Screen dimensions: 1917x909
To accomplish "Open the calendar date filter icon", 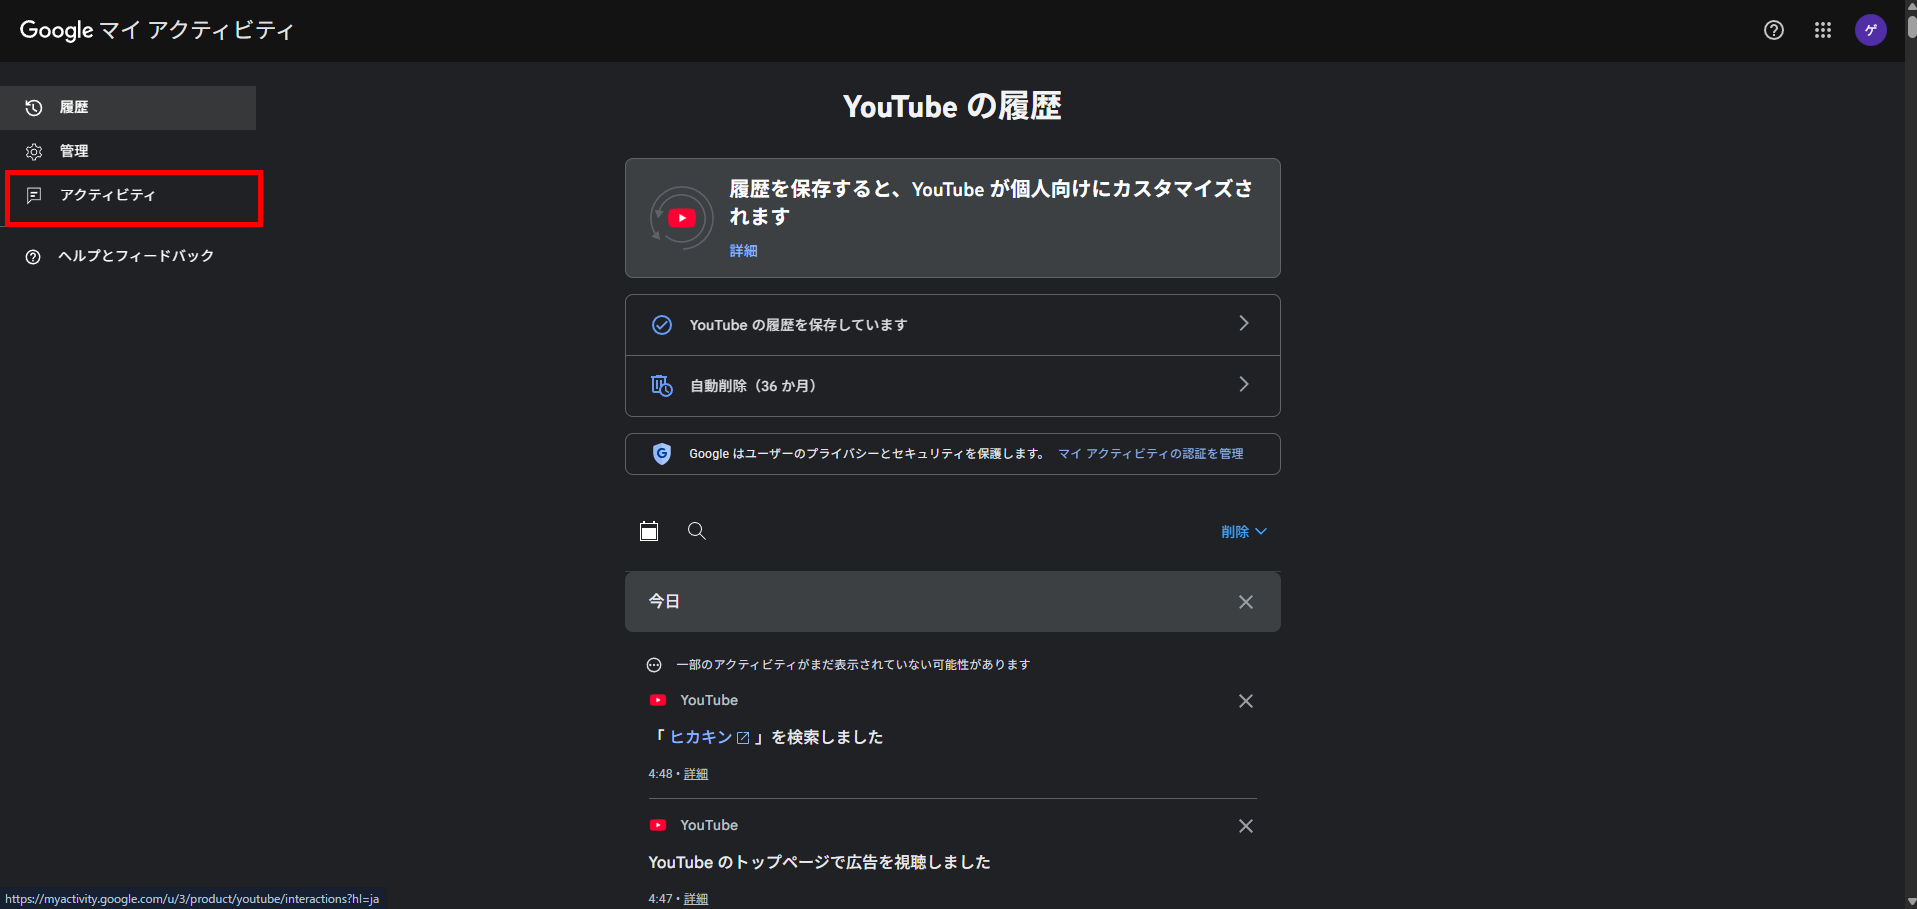I will point(649,531).
